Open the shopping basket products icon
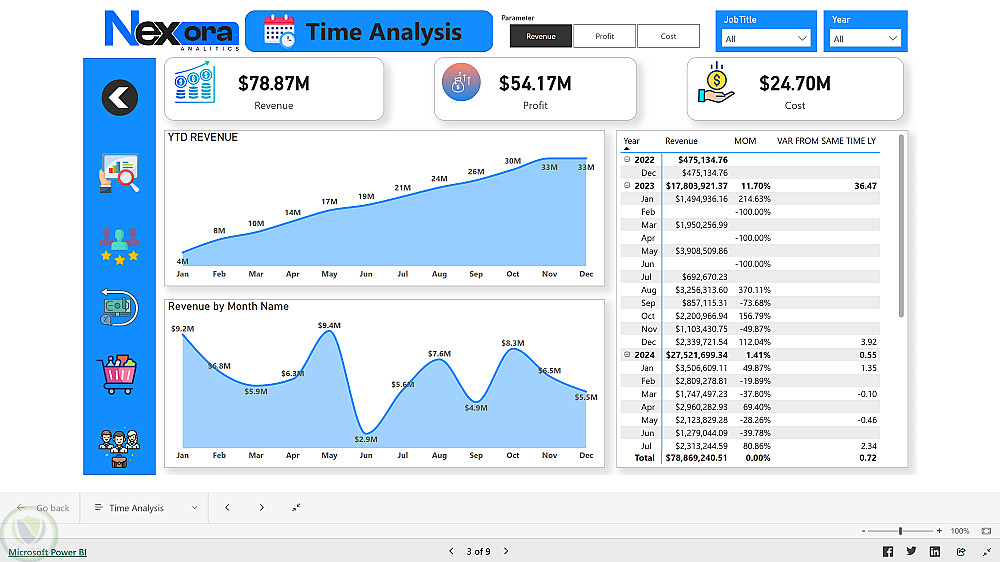 click(118, 375)
